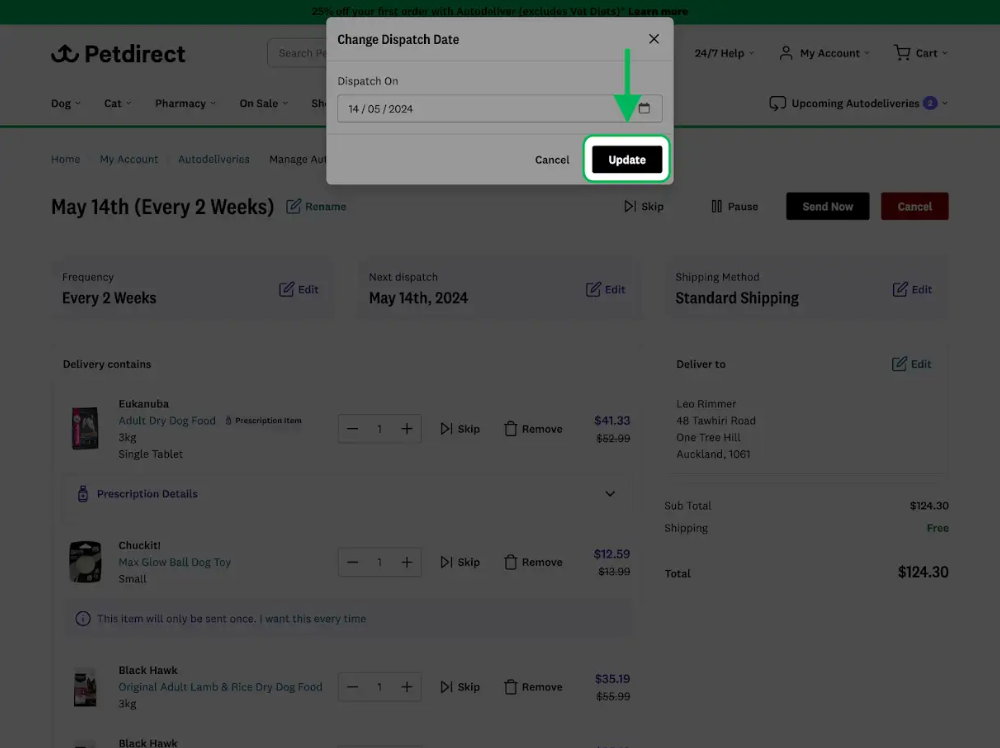Click the Send Now button
Screen dimensions: 1000x748
(x=827, y=207)
